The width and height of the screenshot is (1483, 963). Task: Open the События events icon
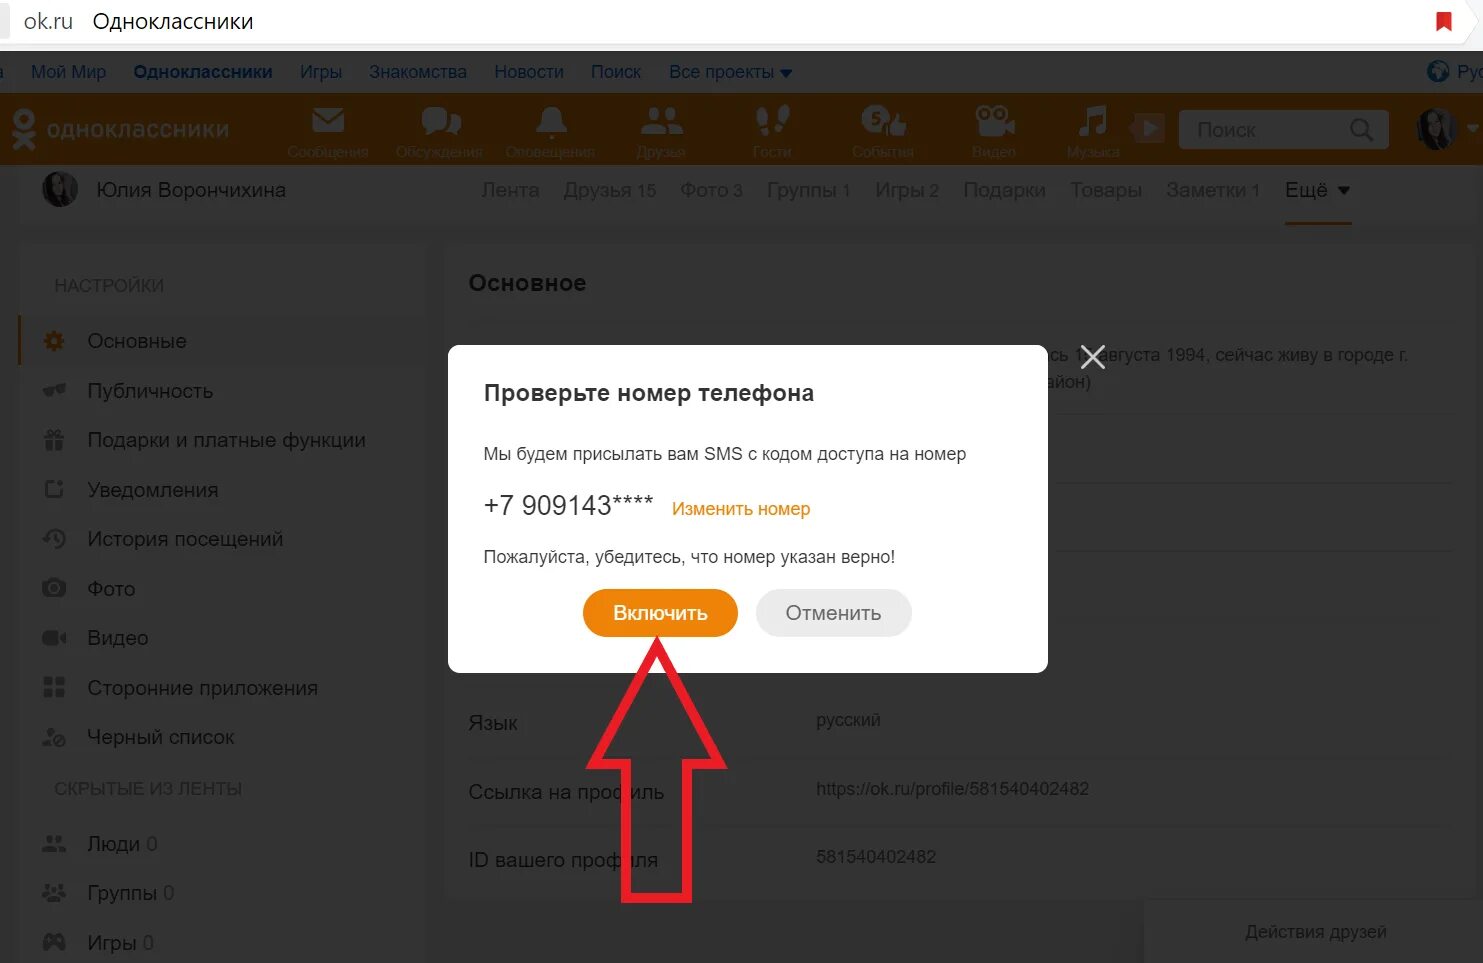tap(883, 122)
